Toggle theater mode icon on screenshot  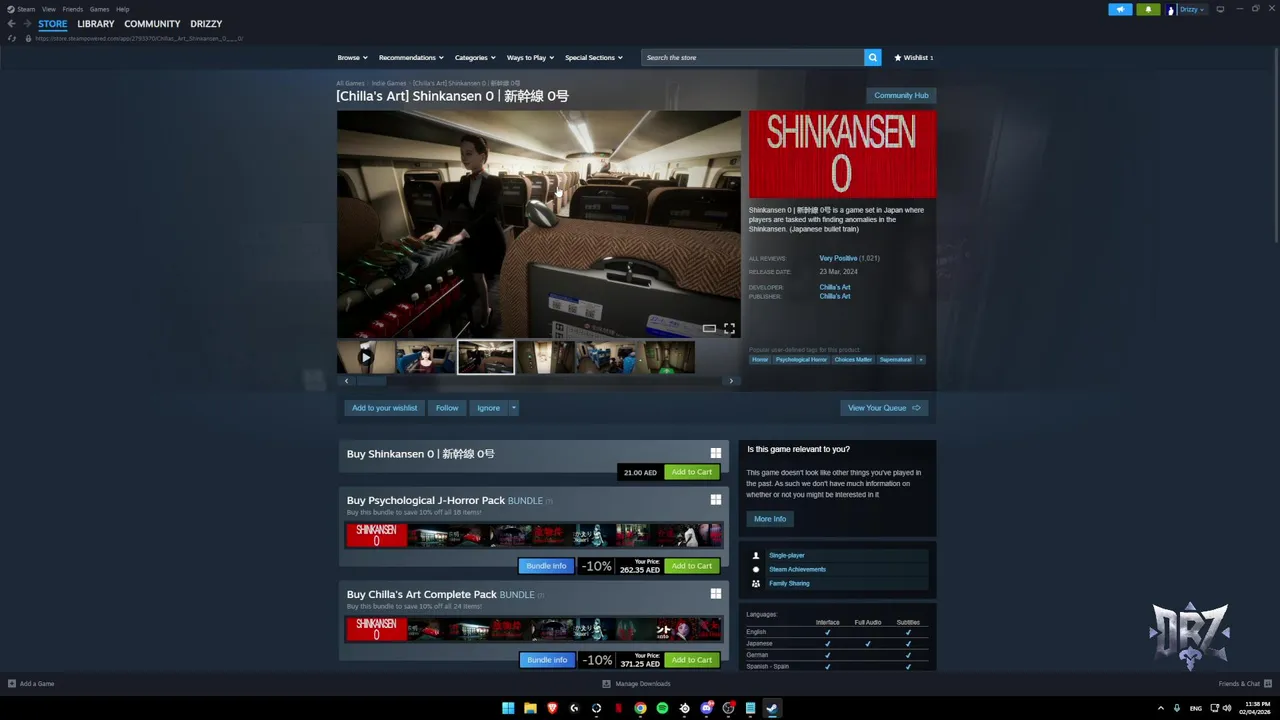(709, 328)
